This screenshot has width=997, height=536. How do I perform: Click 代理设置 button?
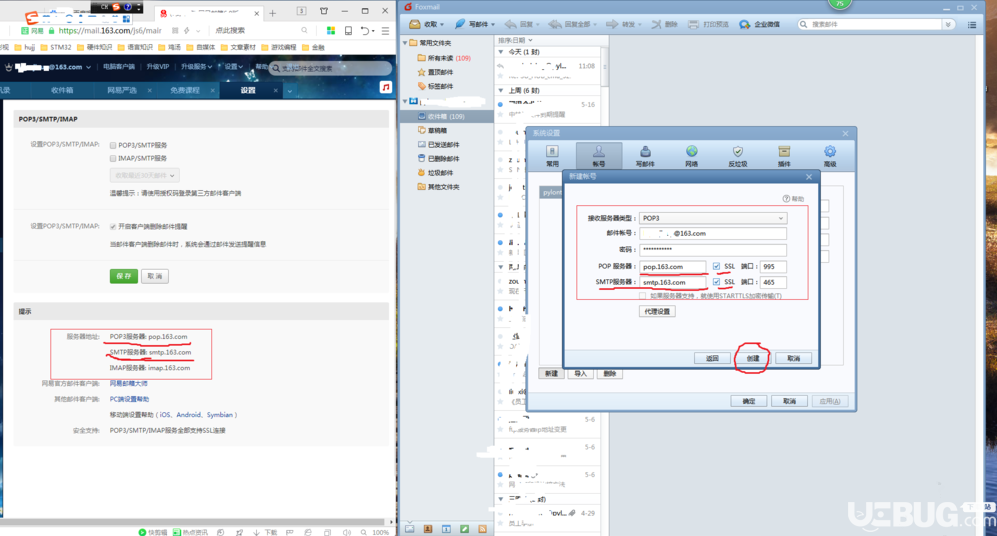[657, 312]
